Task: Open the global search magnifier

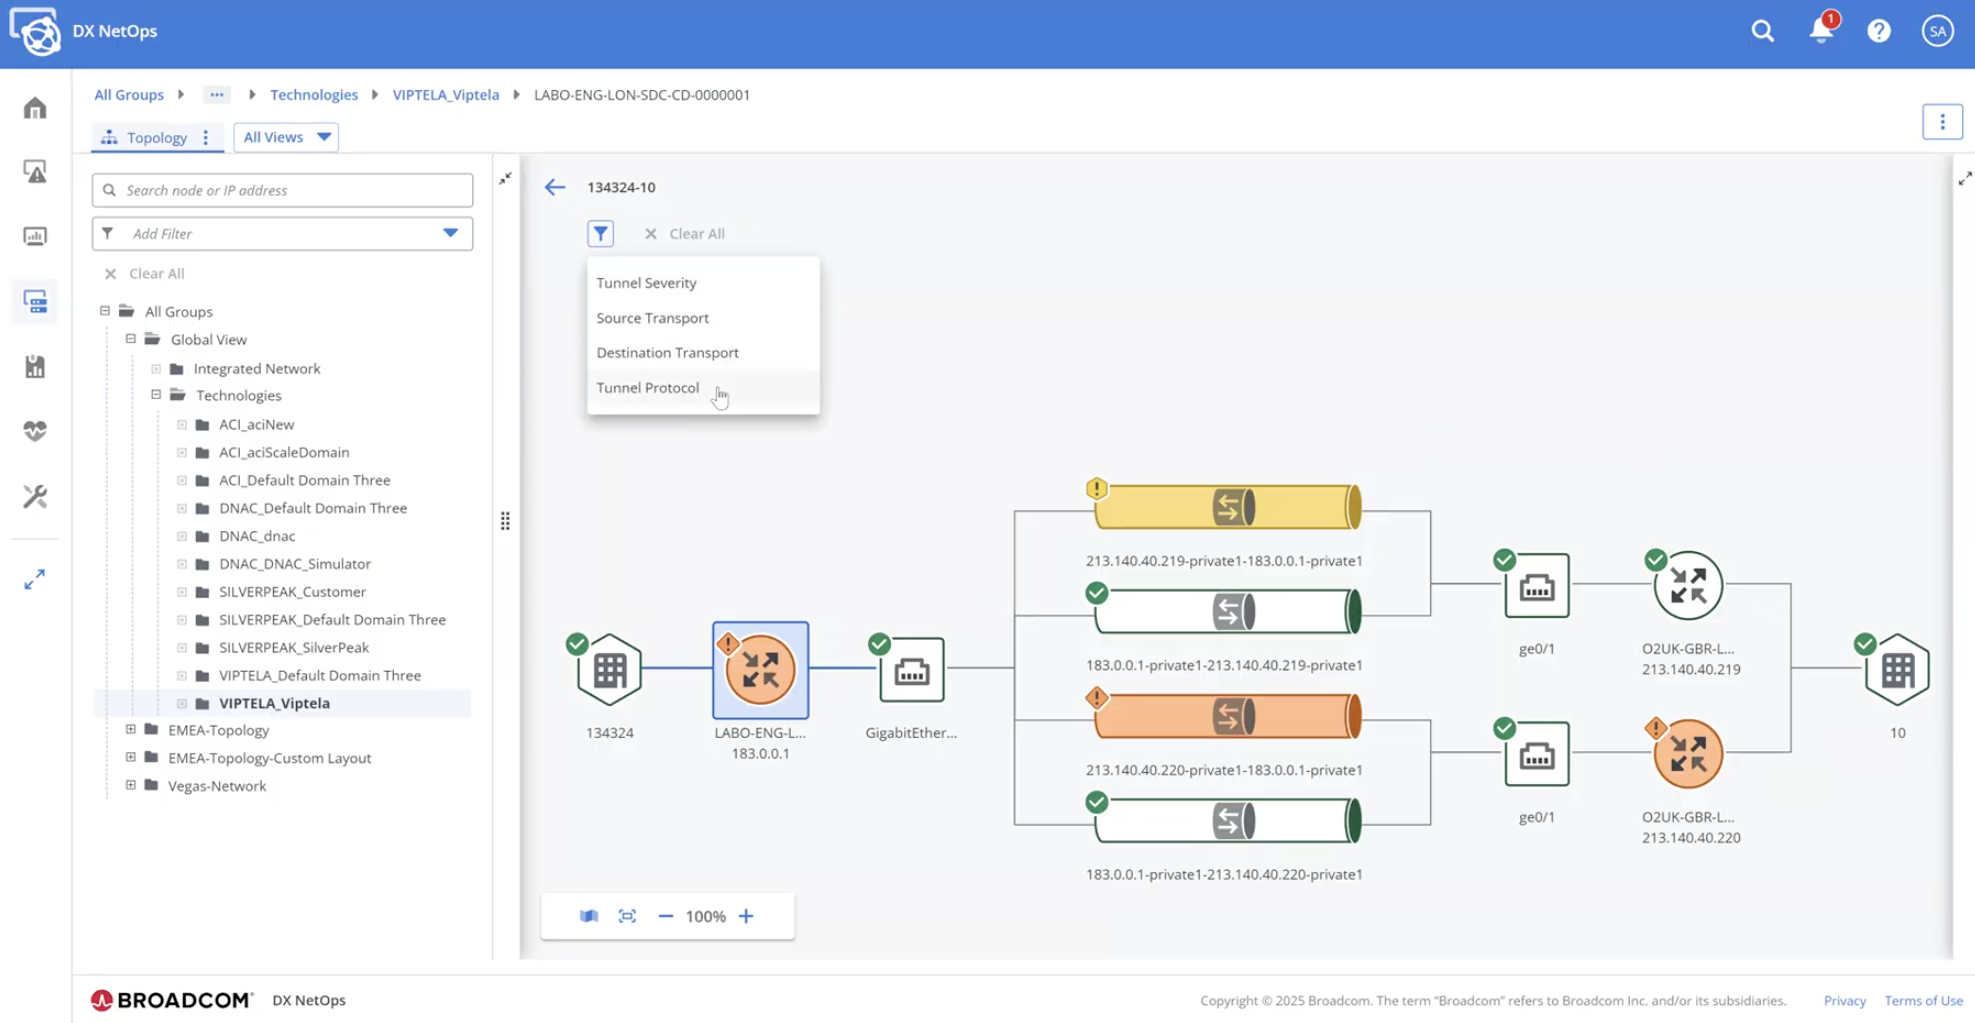Action: (1762, 31)
